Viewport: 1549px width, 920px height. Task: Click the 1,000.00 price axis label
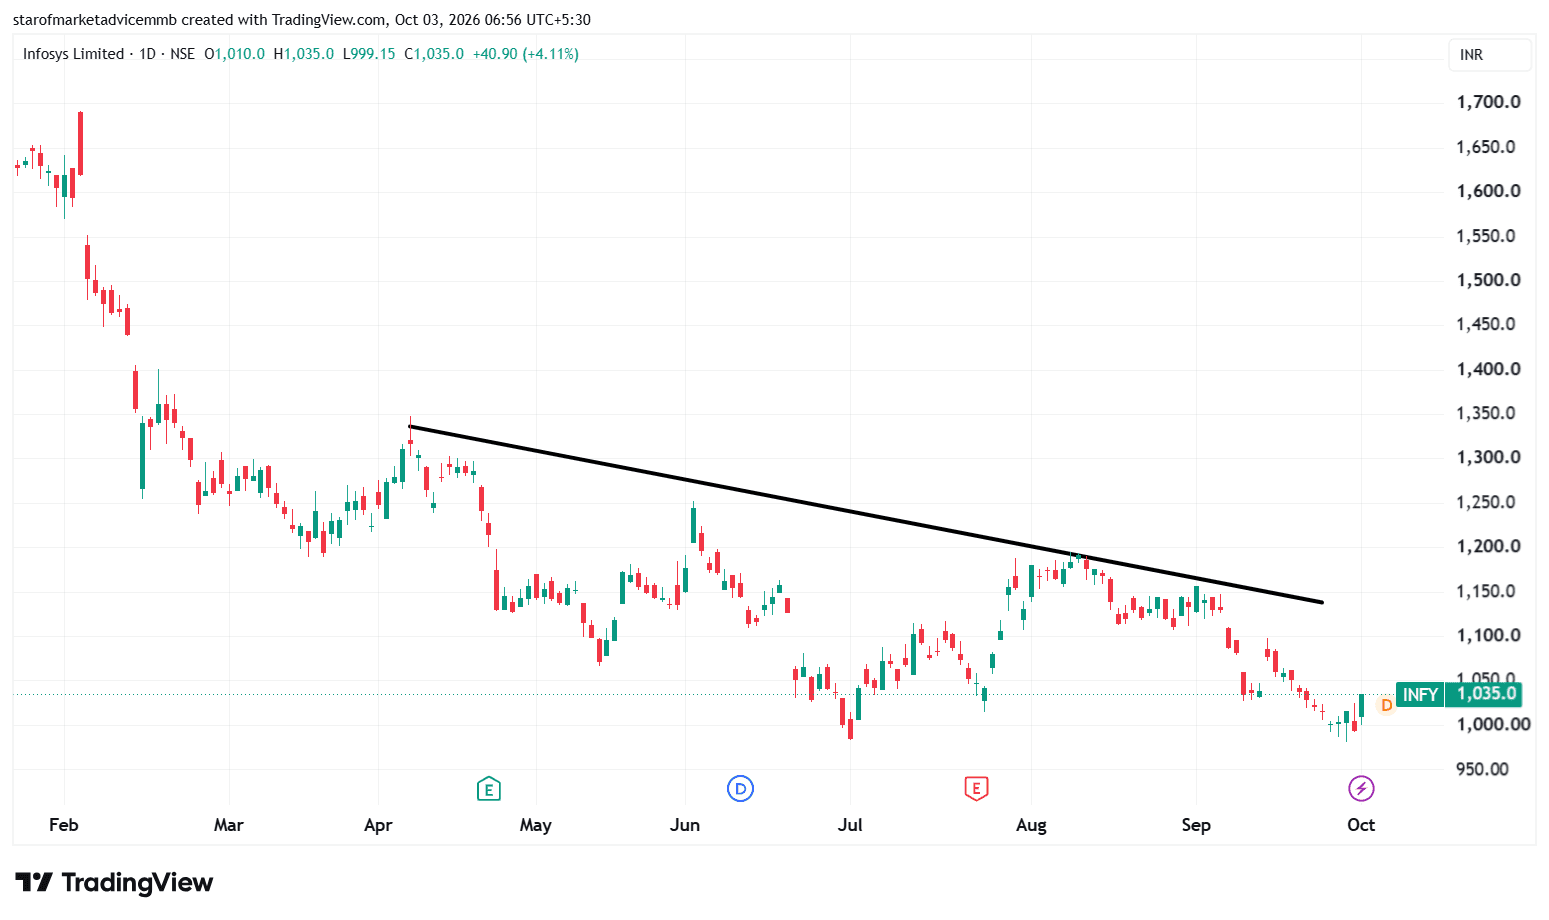tap(1493, 724)
